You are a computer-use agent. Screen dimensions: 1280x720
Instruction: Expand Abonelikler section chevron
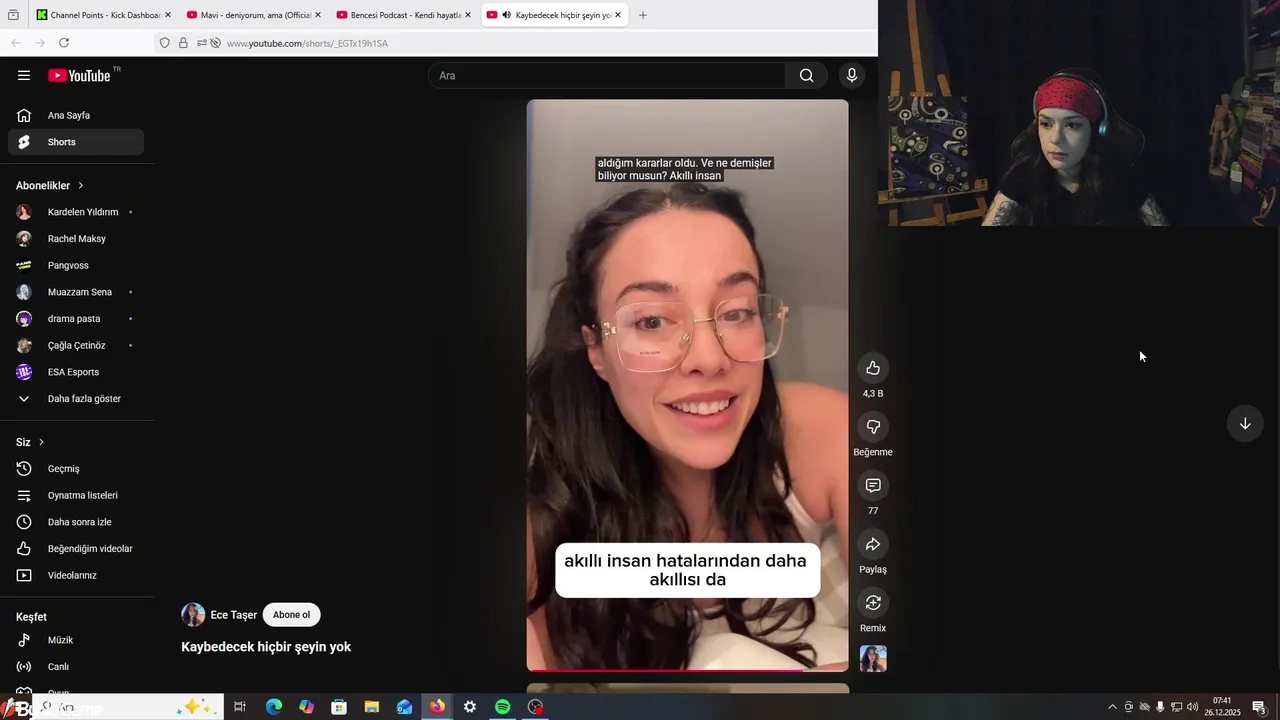coord(81,186)
